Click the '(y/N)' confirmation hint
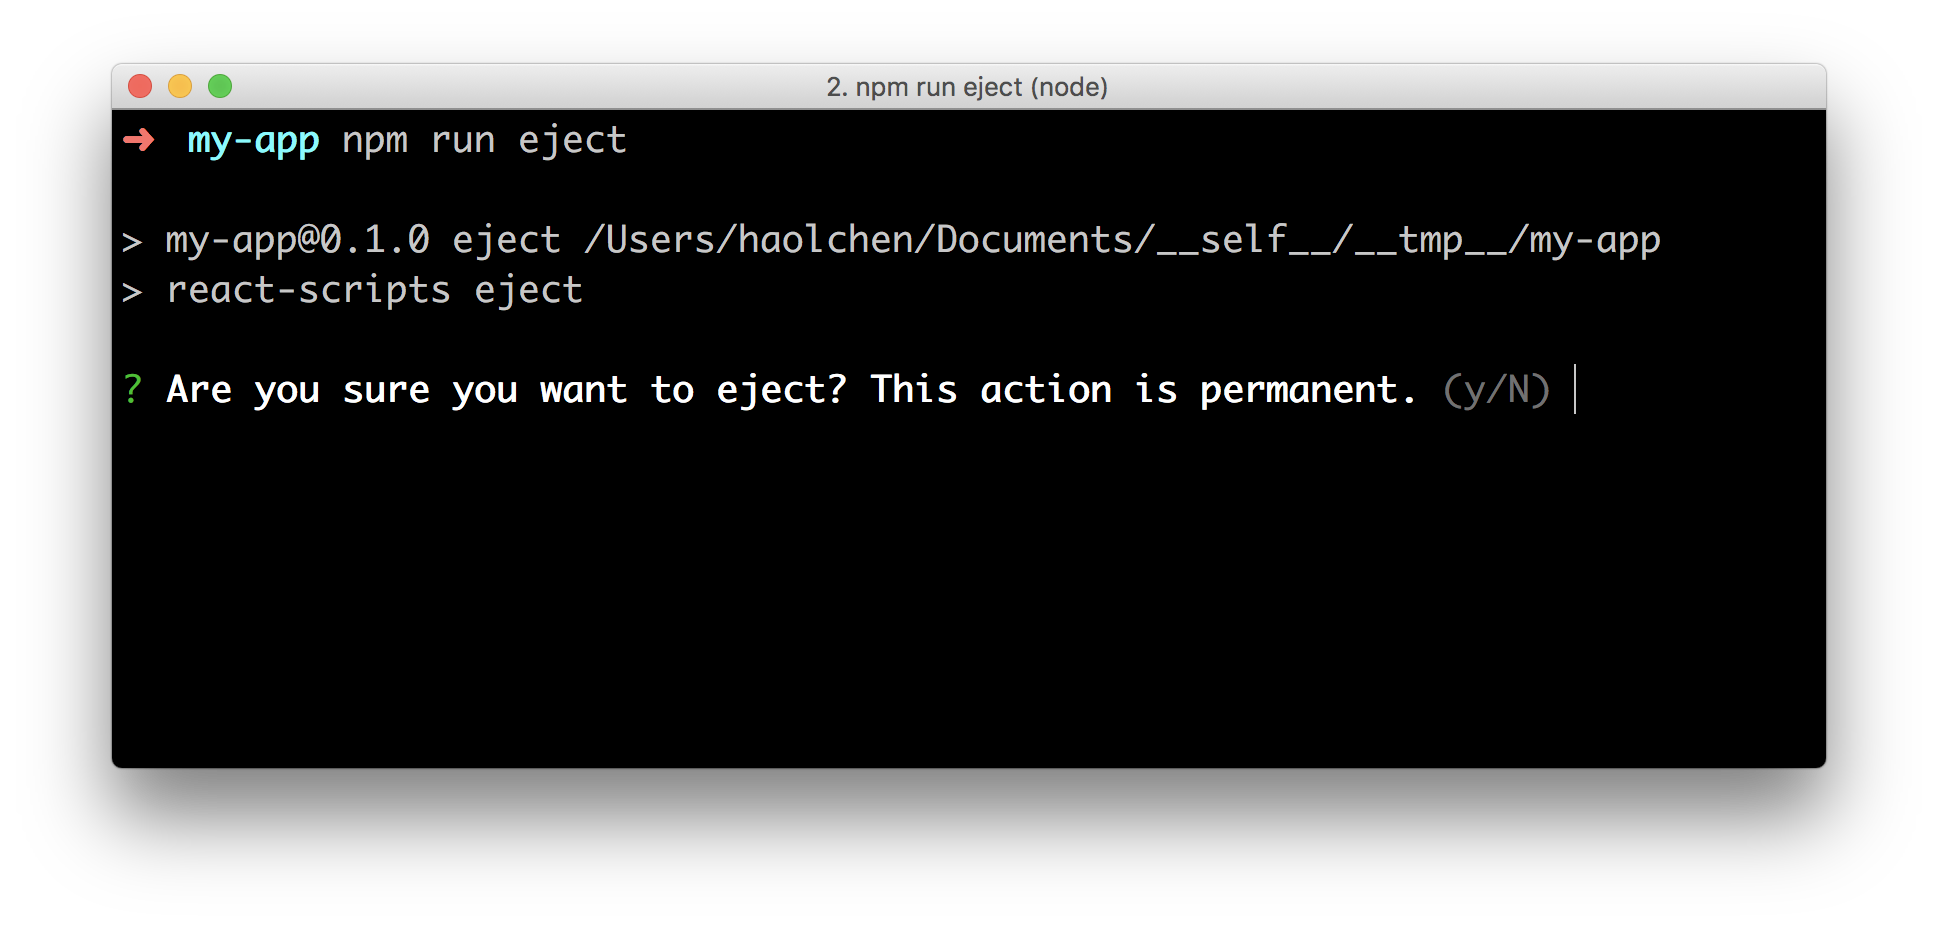The image size is (1938, 928). point(1497,390)
